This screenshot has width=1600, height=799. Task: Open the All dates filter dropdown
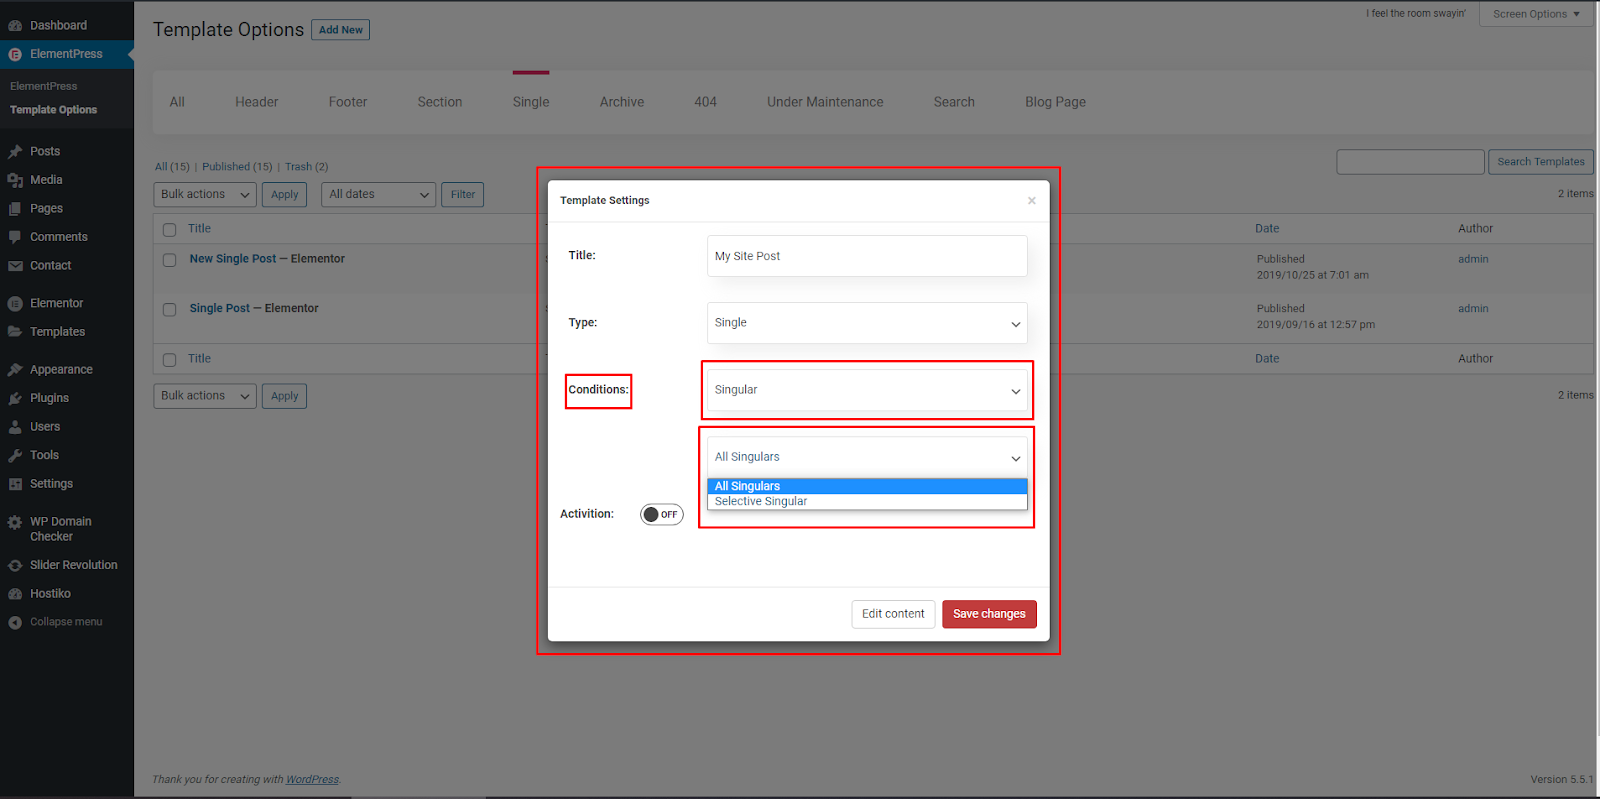[x=379, y=194]
